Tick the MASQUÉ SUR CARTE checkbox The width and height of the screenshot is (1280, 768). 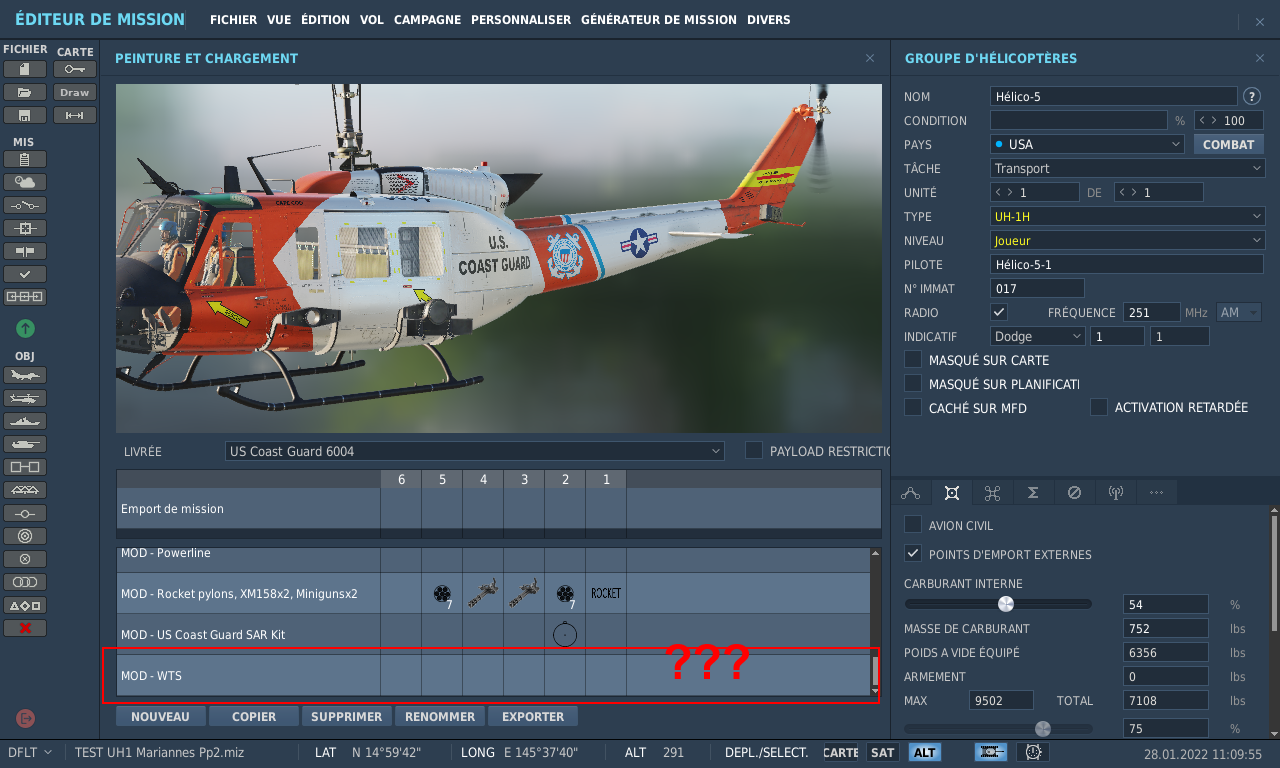pyautogui.click(x=913, y=360)
